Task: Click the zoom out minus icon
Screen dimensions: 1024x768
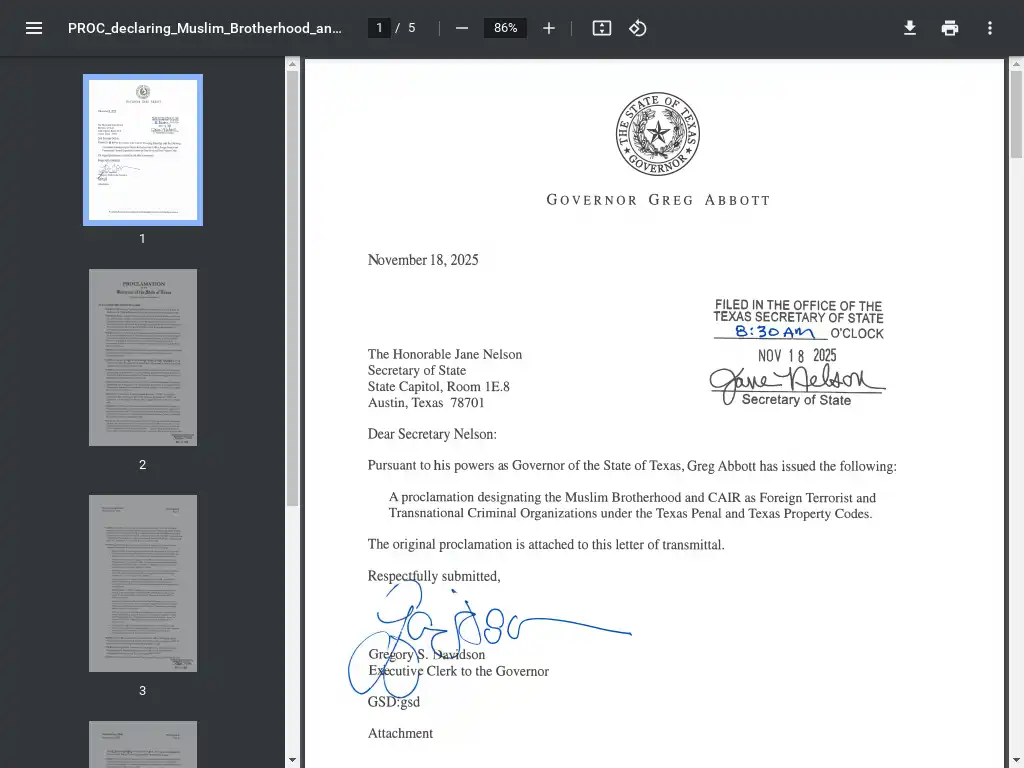Action: (462, 28)
